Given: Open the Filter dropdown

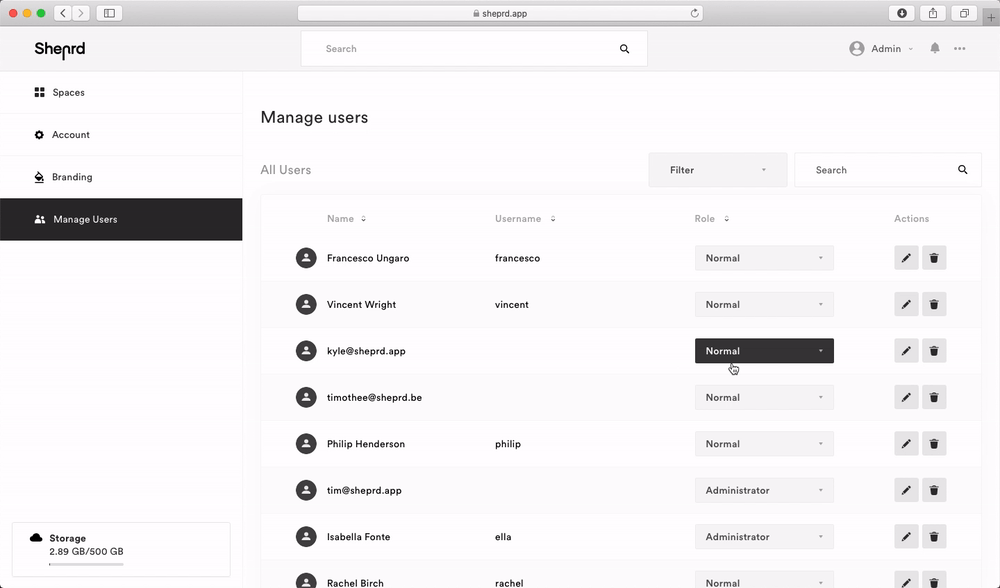Looking at the screenshot, I should pyautogui.click(x=718, y=170).
